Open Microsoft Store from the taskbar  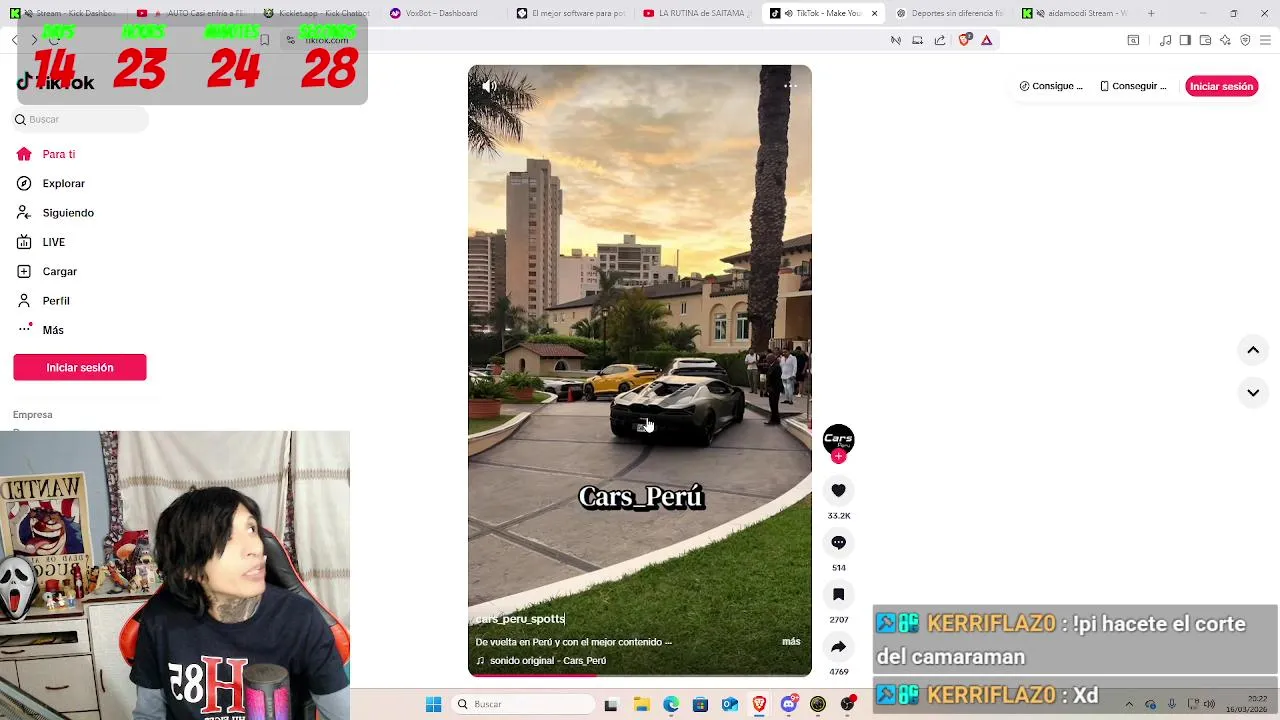pyautogui.click(x=700, y=704)
